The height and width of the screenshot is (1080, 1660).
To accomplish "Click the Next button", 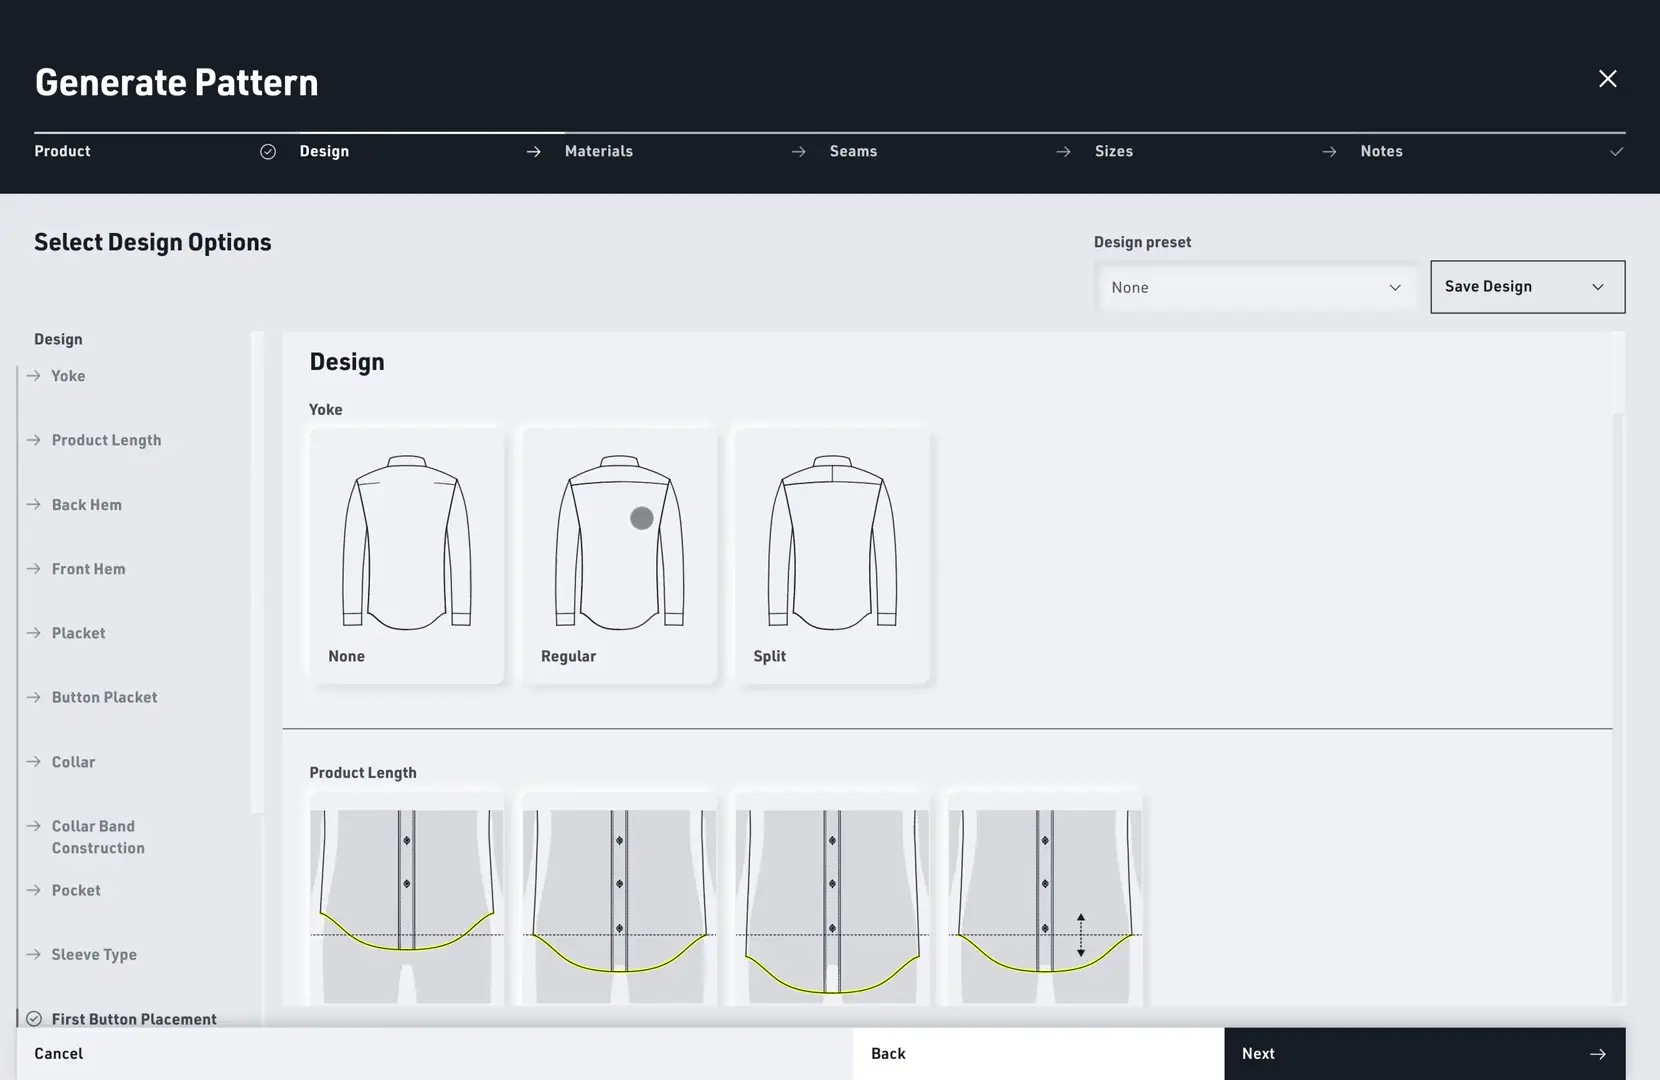I will [1424, 1053].
